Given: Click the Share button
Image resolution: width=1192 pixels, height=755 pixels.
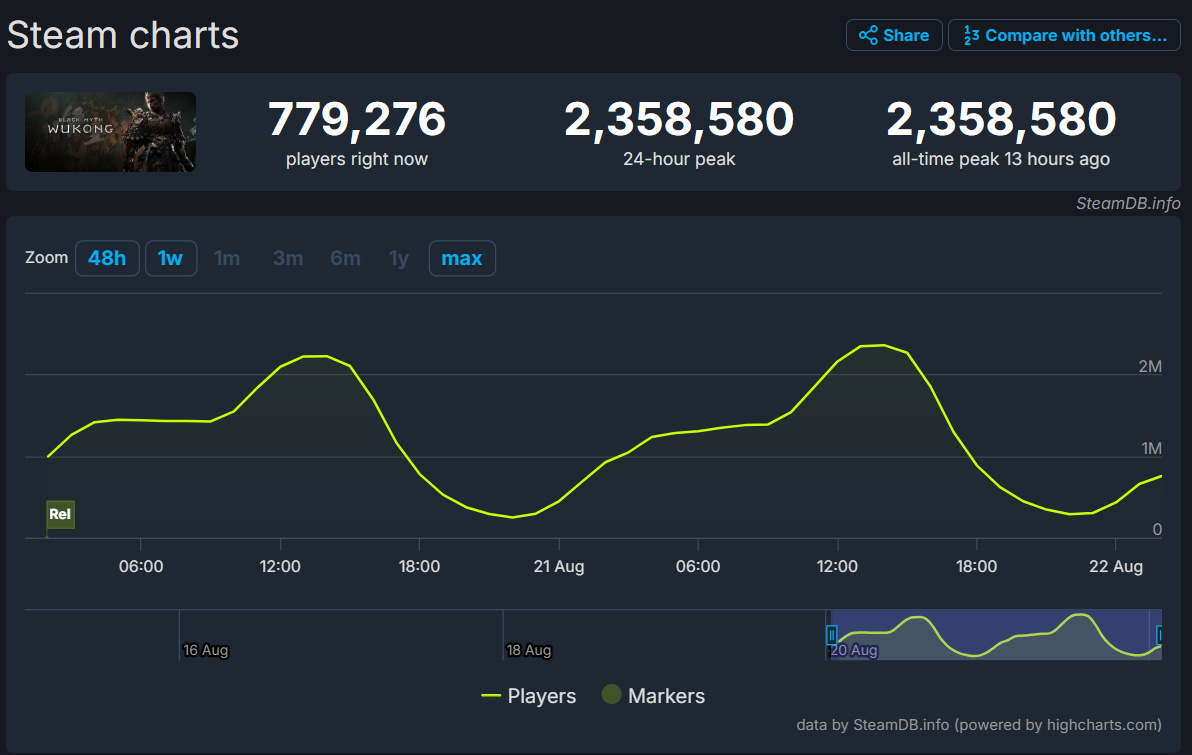Looking at the screenshot, I should [x=894, y=35].
